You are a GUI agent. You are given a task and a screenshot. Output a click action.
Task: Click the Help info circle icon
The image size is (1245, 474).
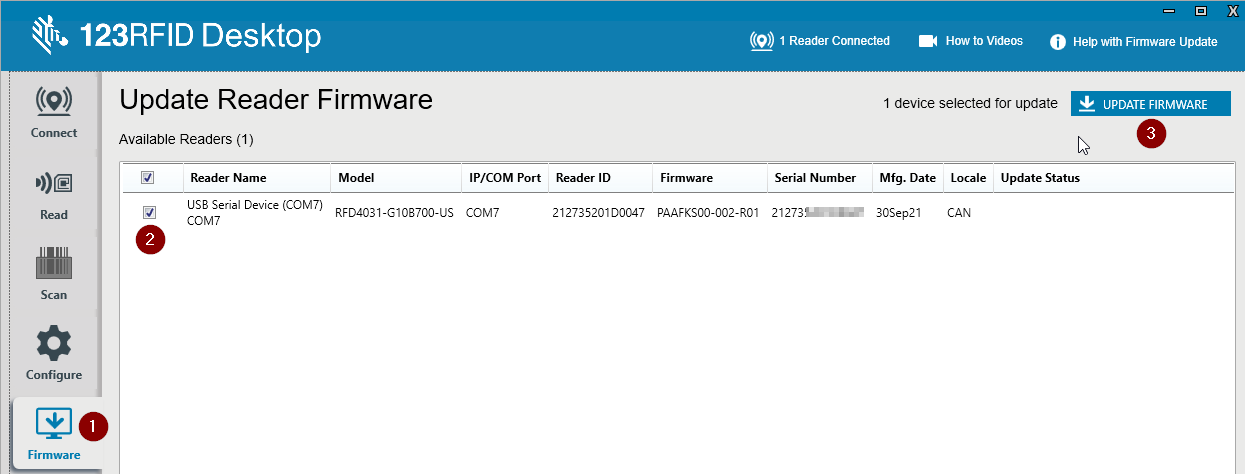(x=1057, y=42)
